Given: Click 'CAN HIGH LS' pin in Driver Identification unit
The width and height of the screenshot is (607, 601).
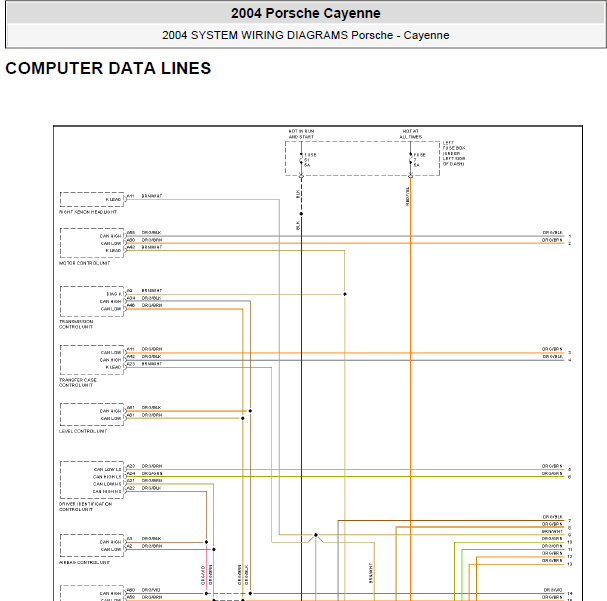Looking at the screenshot, I should (x=107, y=477).
